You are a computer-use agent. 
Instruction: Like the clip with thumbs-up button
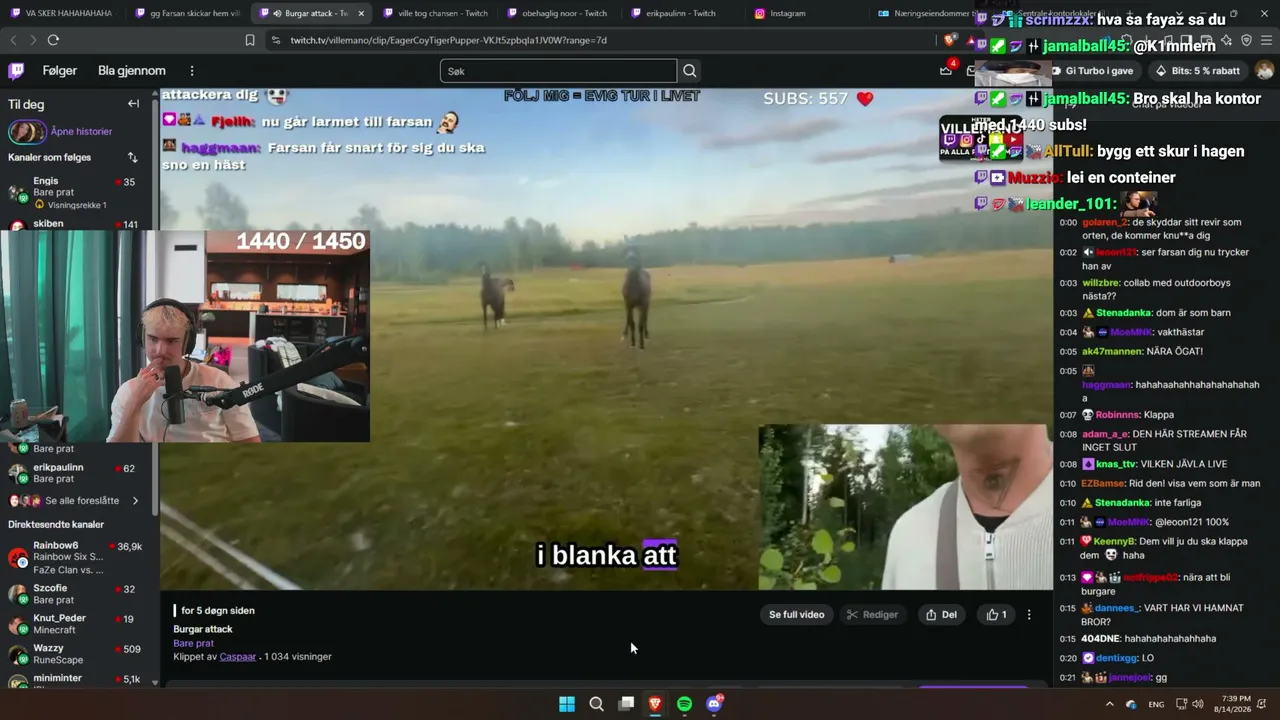pos(997,615)
